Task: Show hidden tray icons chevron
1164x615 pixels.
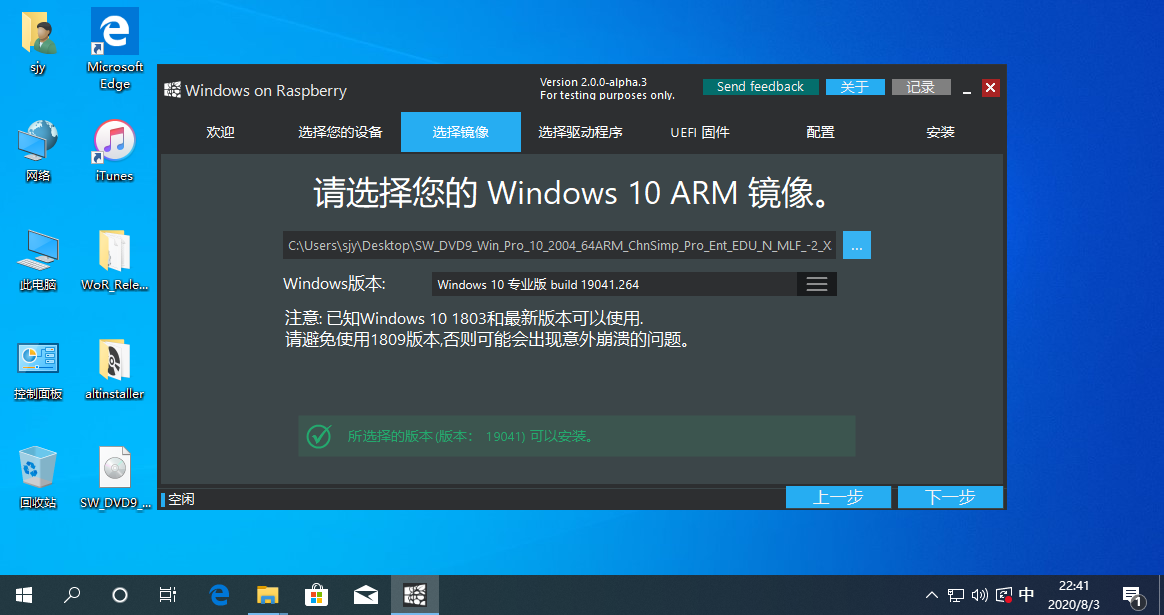Action: point(932,595)
